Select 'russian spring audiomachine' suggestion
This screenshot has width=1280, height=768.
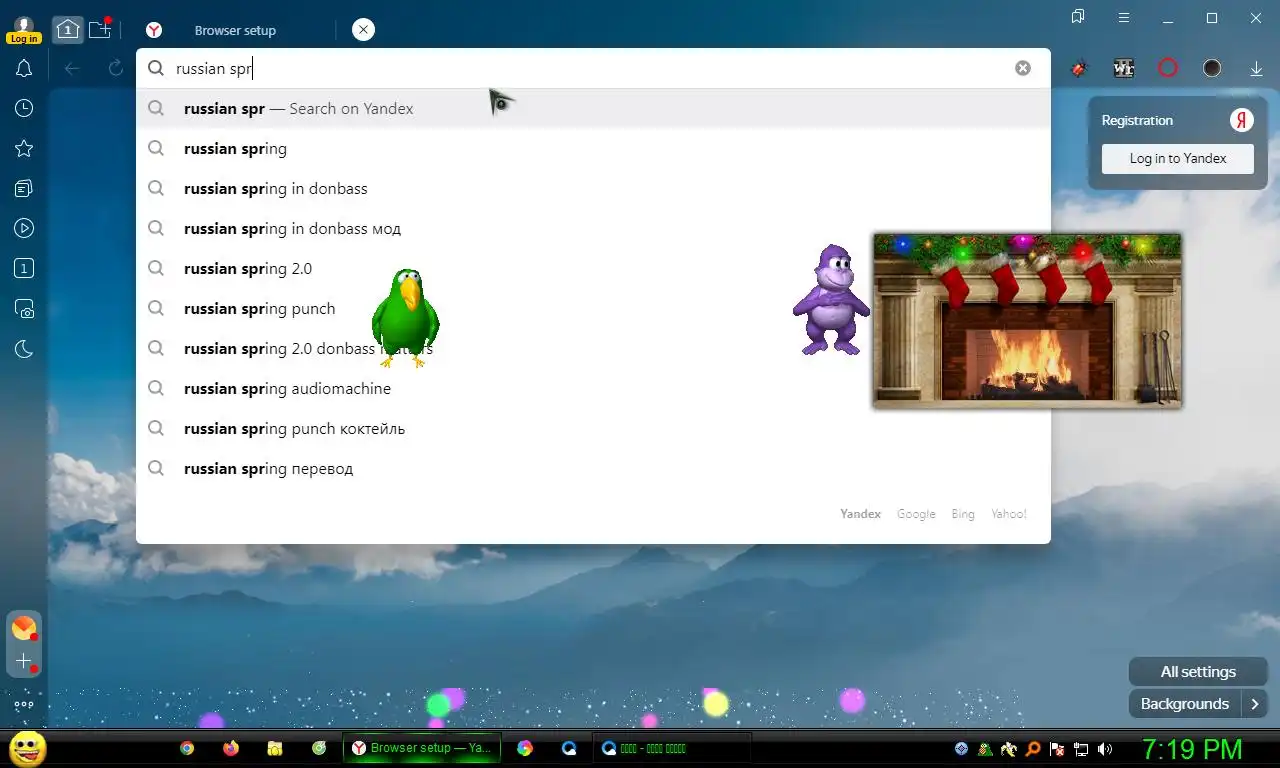593,388
